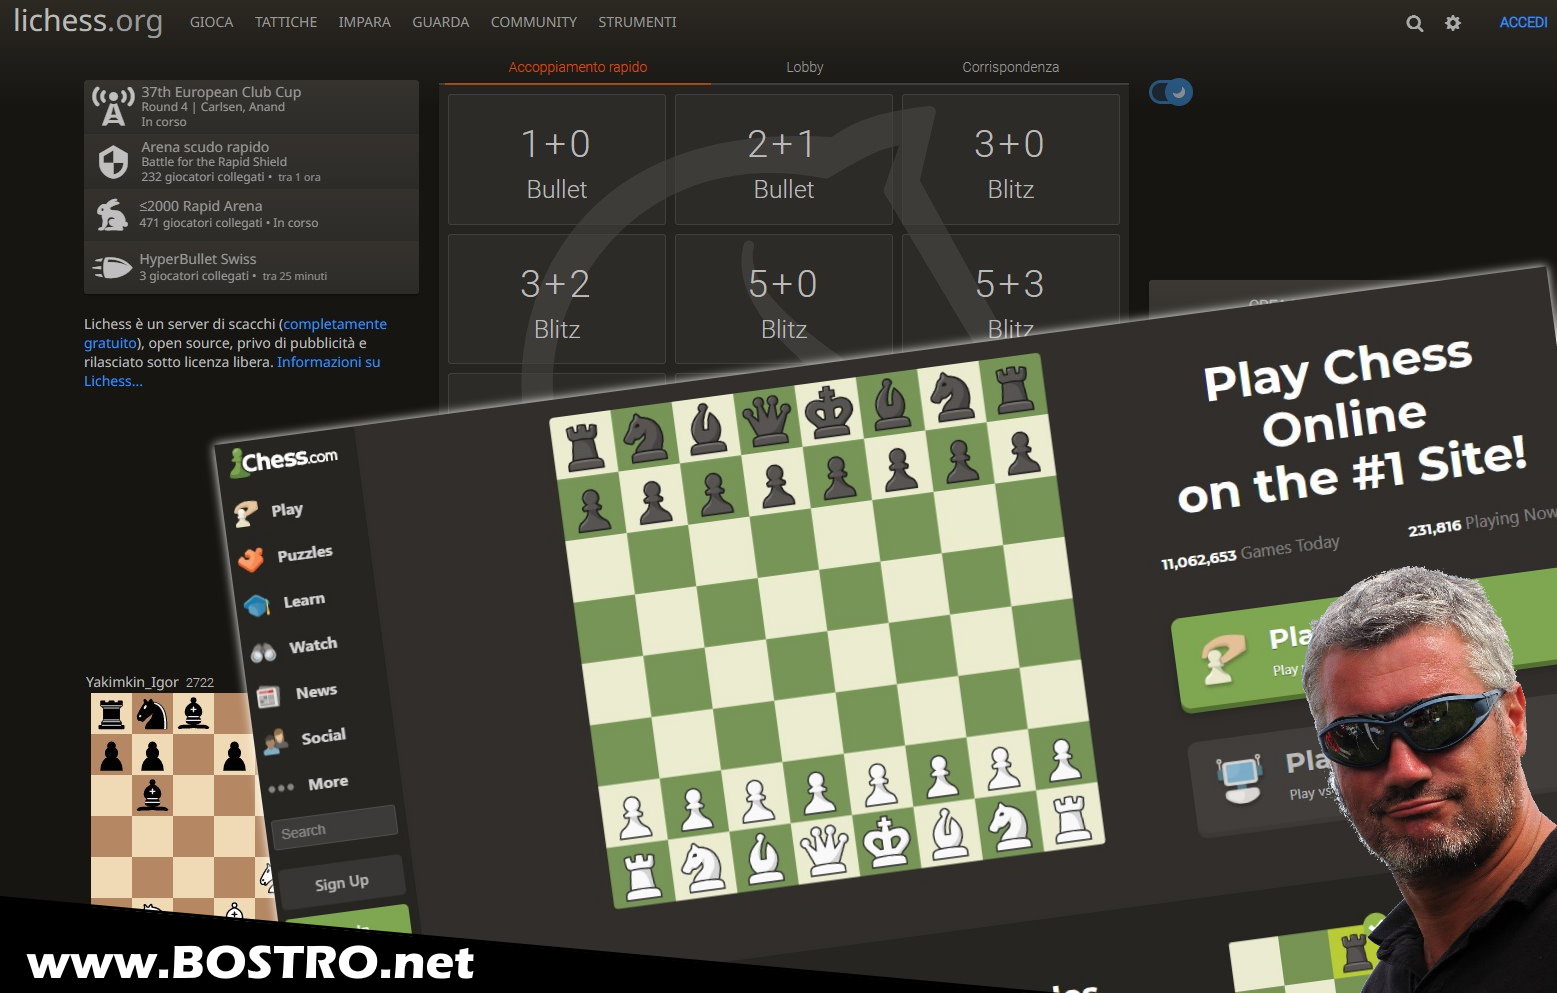
Task: Open the TATTICHE menu on lichess
Action: click(286, 22)
